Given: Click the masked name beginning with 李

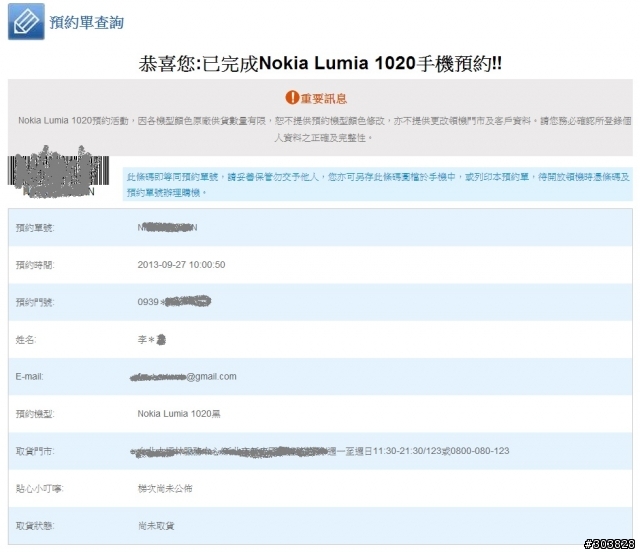Looking at the screenshot, I should [x=152, y=339].
